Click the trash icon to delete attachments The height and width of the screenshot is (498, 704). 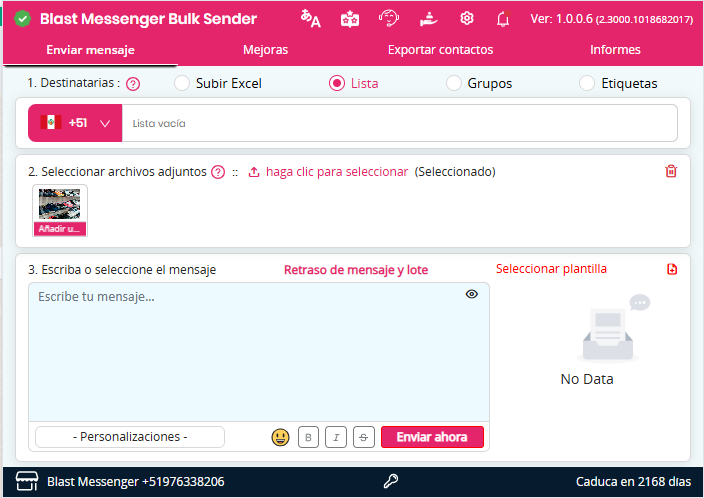(x=671, y=171)
